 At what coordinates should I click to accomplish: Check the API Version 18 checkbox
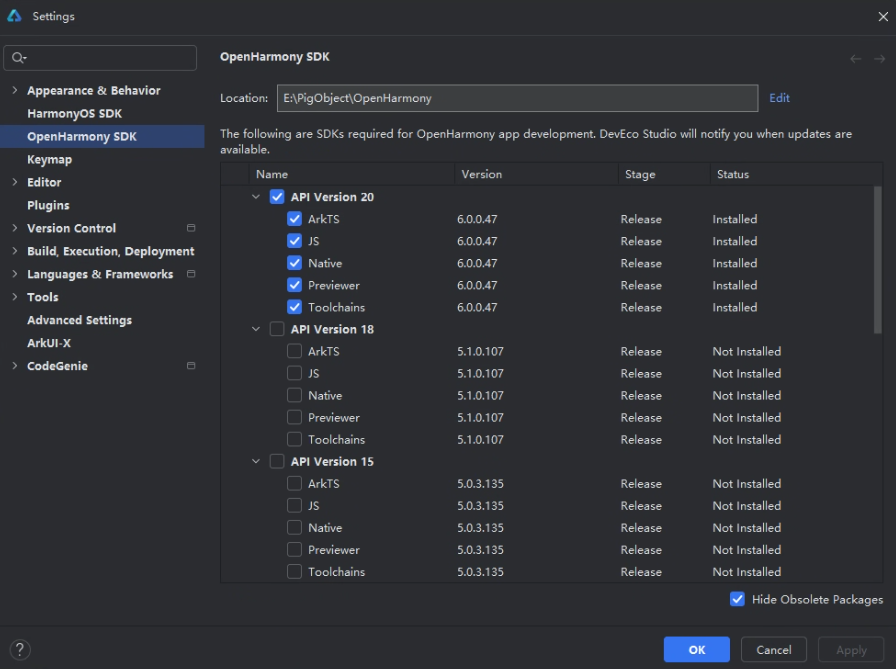(x=277, y=329)
